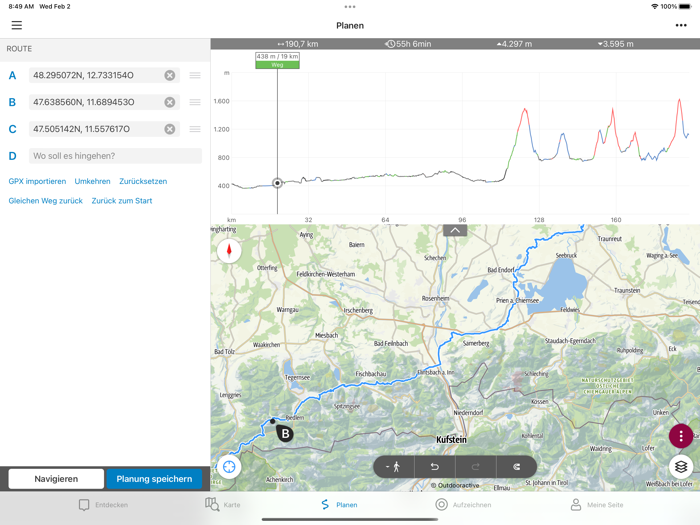Click the elevation profile position marker
Screen dimensions: 700x525
pyautogui.click(x=277, y=183)
